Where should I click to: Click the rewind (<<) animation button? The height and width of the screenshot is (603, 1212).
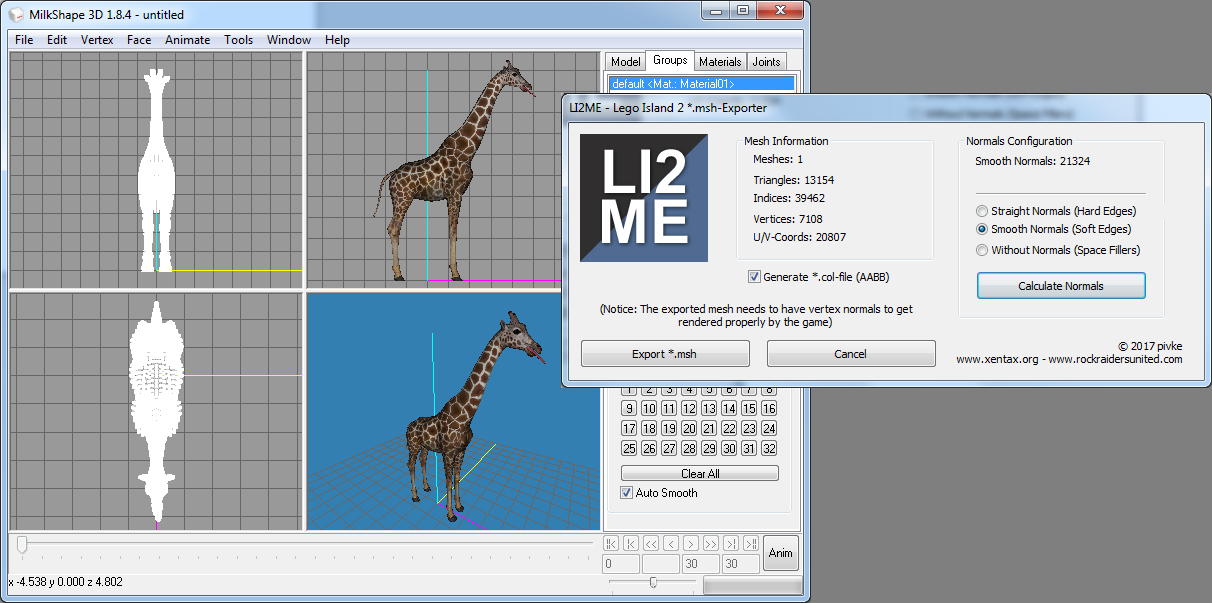pyautogui.click(x=651, y=543)
